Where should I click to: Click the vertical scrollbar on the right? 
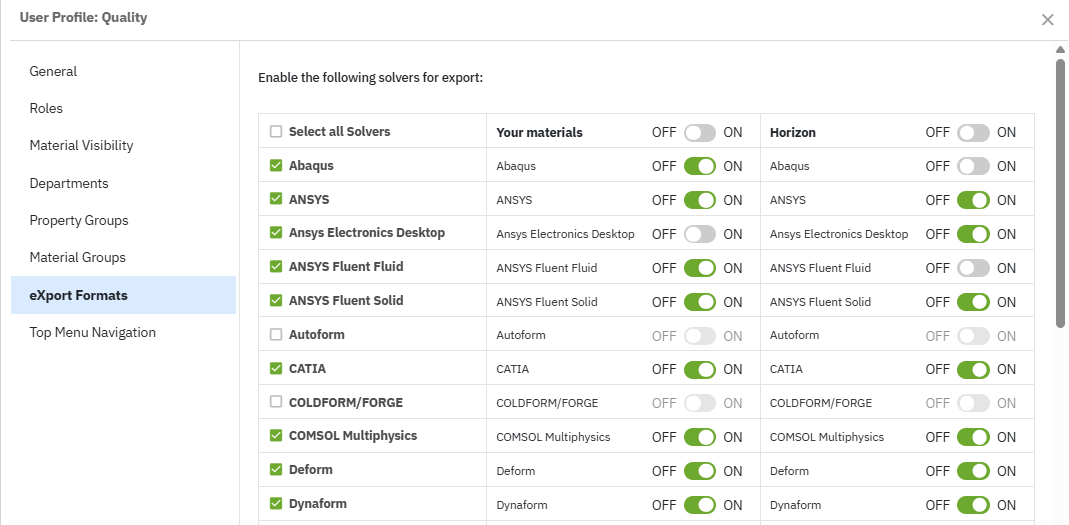(1060, 190)
